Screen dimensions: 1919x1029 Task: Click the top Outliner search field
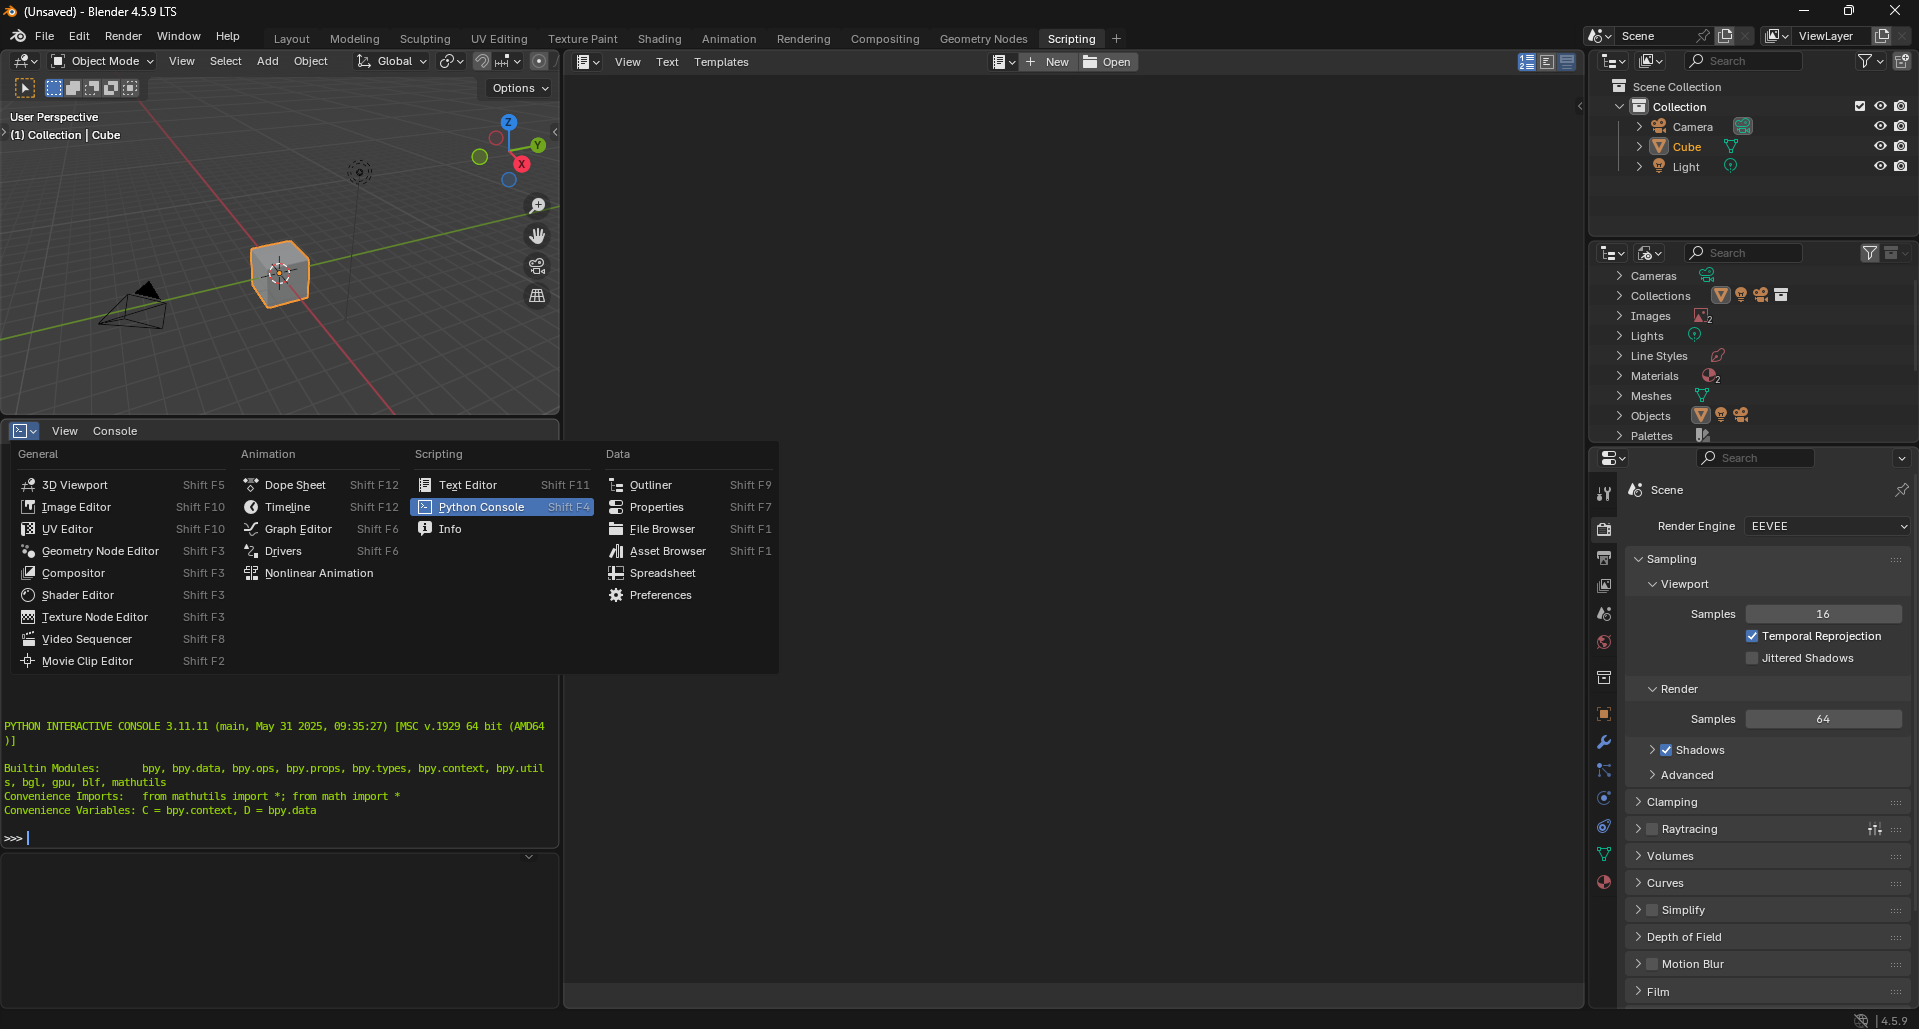click(1744, 61)
